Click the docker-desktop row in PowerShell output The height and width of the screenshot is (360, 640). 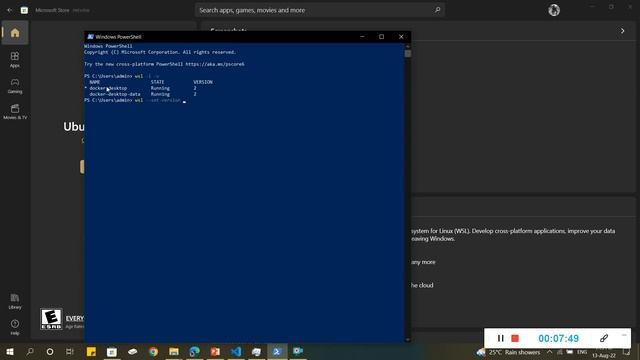pyautogui.click(x=142, y=88)
